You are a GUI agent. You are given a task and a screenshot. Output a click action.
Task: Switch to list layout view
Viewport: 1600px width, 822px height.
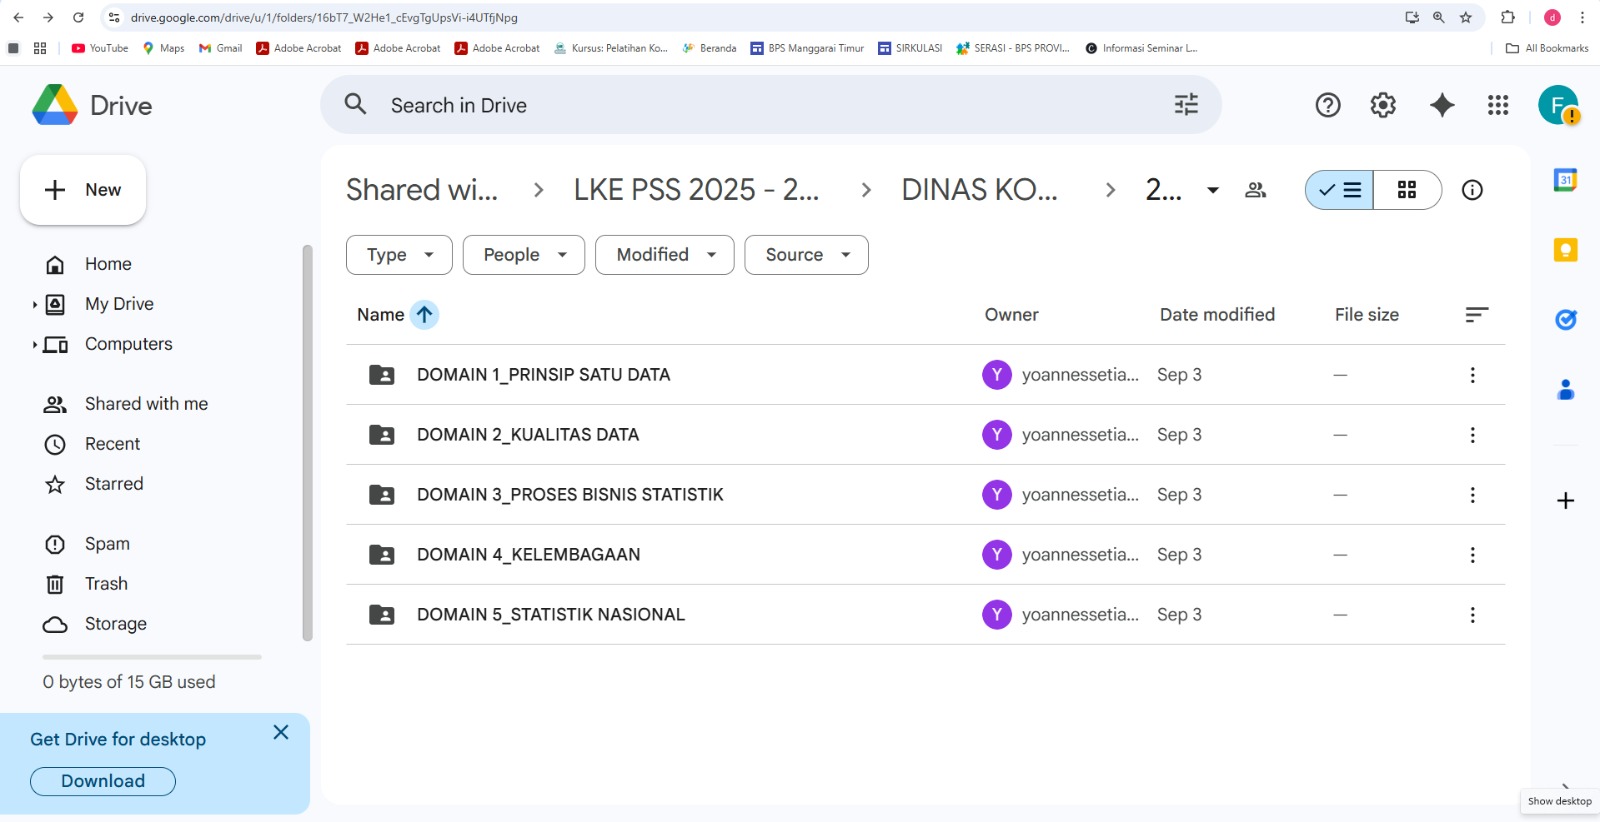(1339, 190)
